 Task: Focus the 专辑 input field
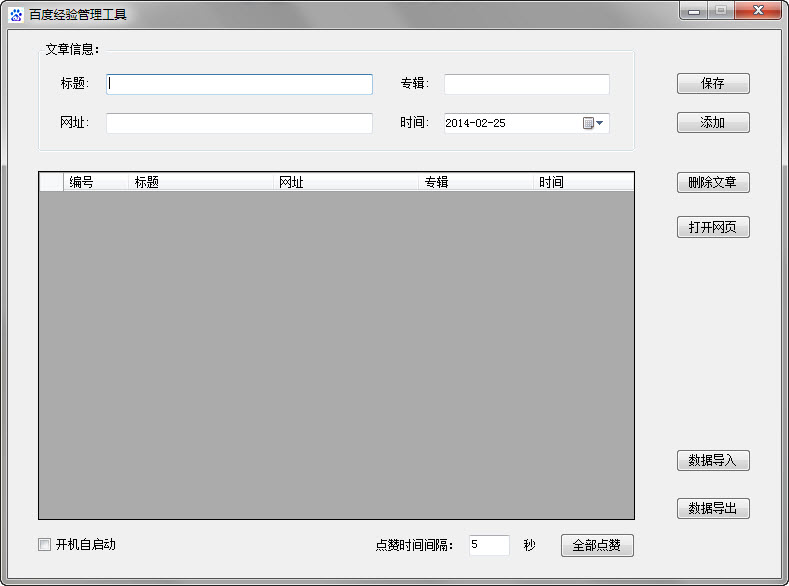coord(527,84)
